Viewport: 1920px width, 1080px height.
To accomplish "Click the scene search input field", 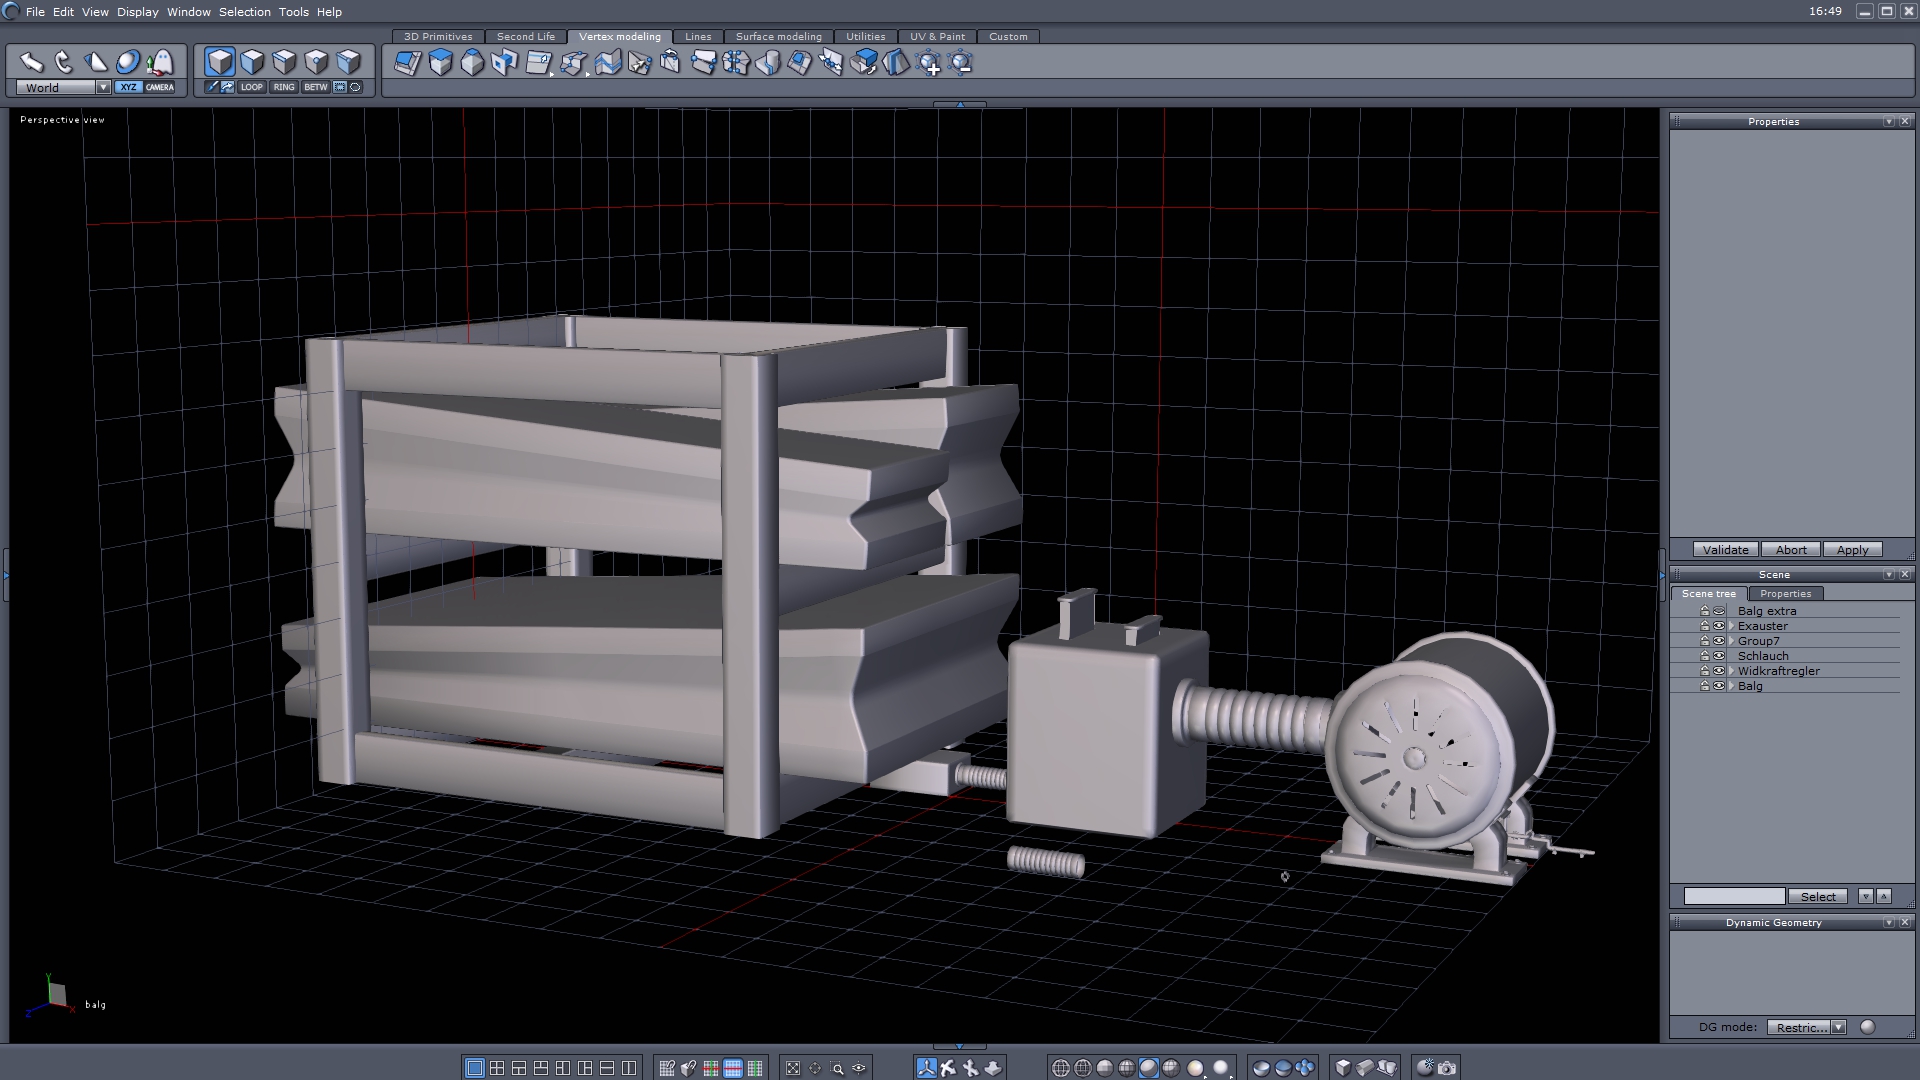I will (x=1733, y=896).
